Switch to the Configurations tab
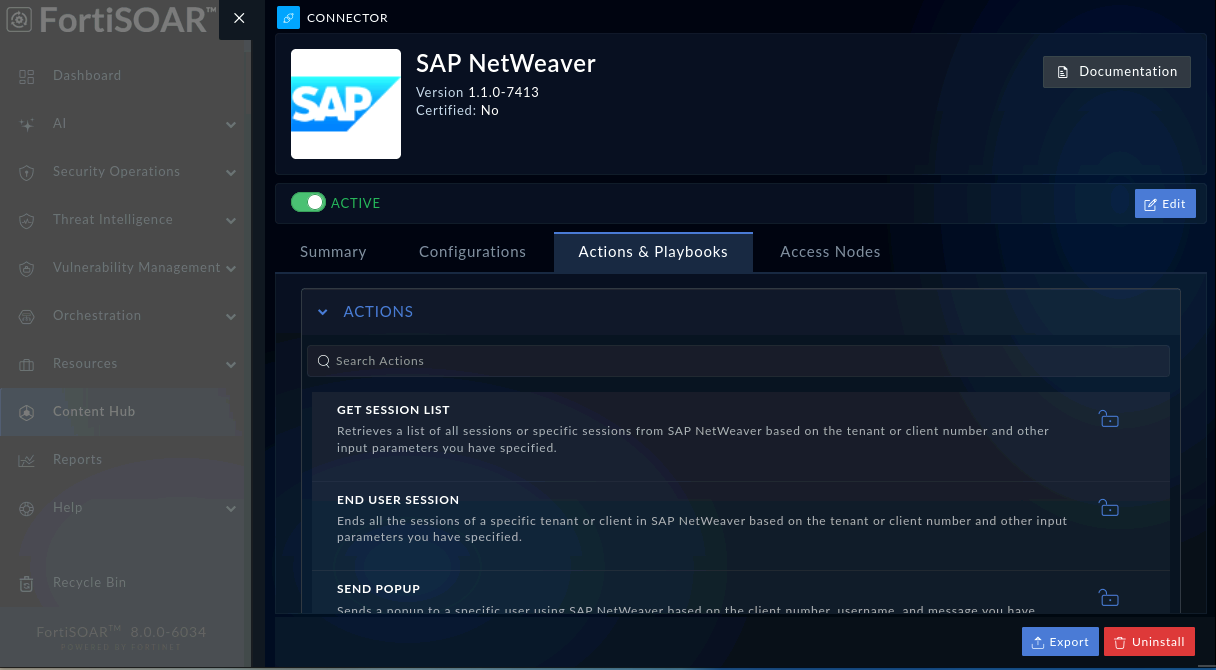Viewport: 1216px width, 670px height. click(x=472, y=252)
